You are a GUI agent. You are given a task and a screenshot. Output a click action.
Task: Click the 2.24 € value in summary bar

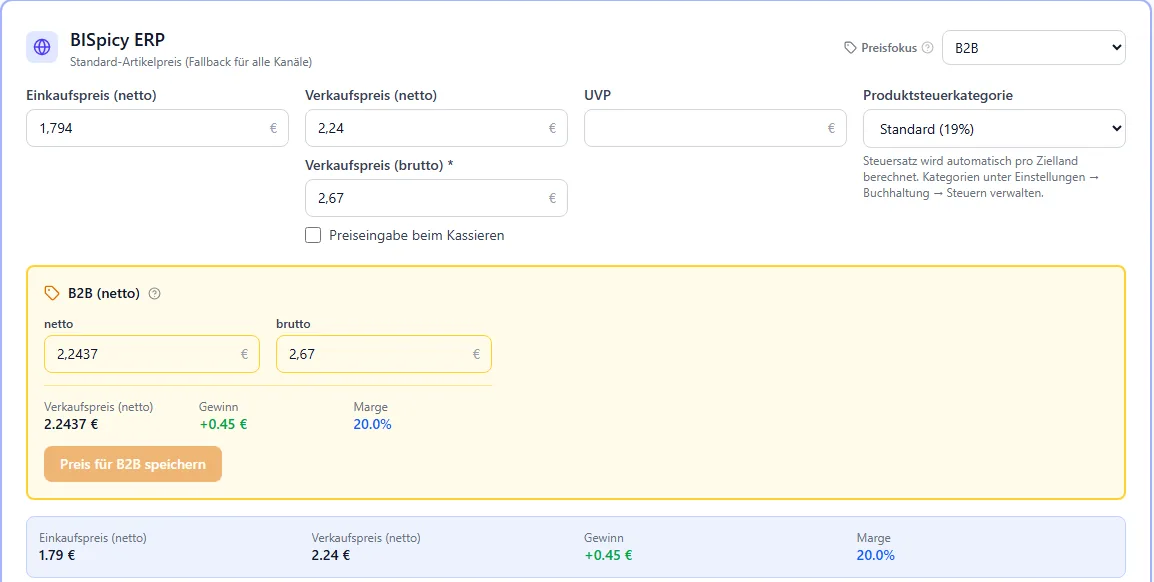click(330, 555)
